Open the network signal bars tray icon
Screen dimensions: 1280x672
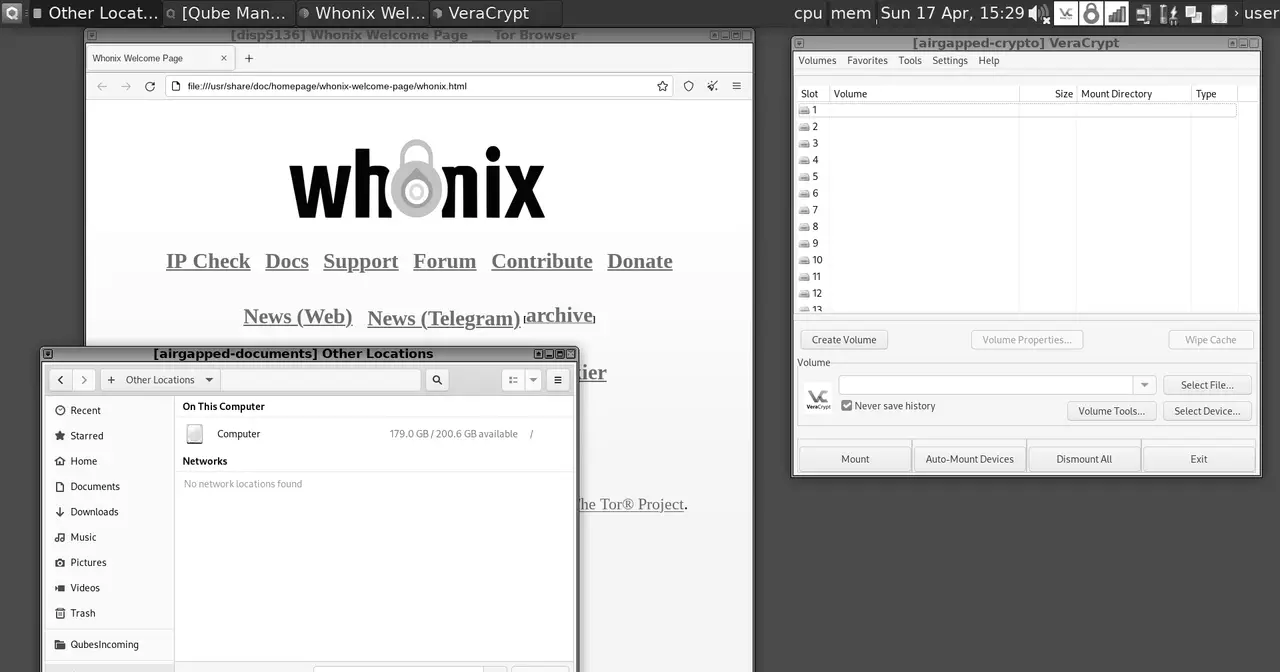pos(1117,14)
